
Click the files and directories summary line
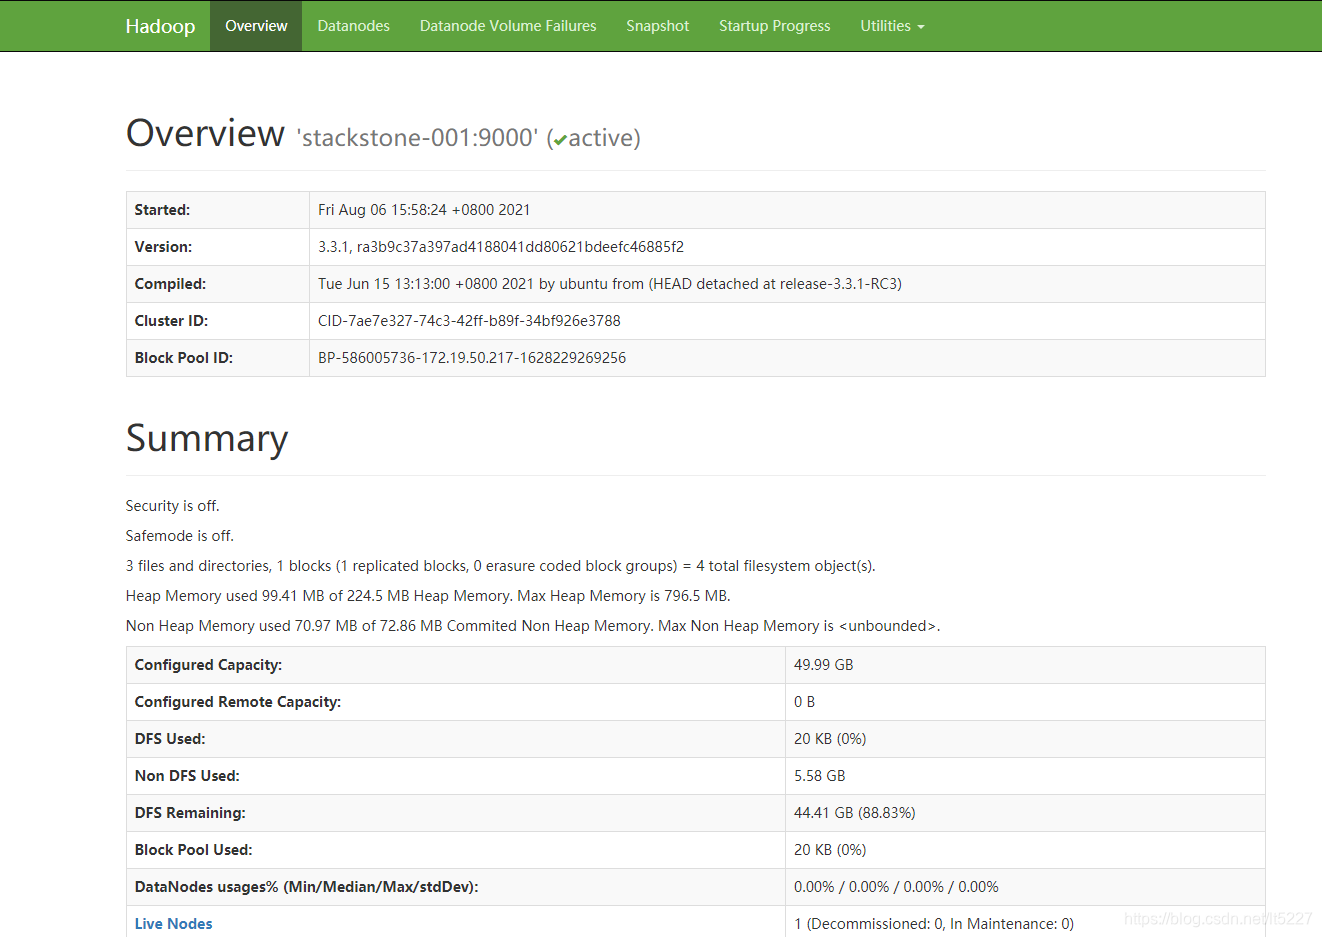[500, 566]
